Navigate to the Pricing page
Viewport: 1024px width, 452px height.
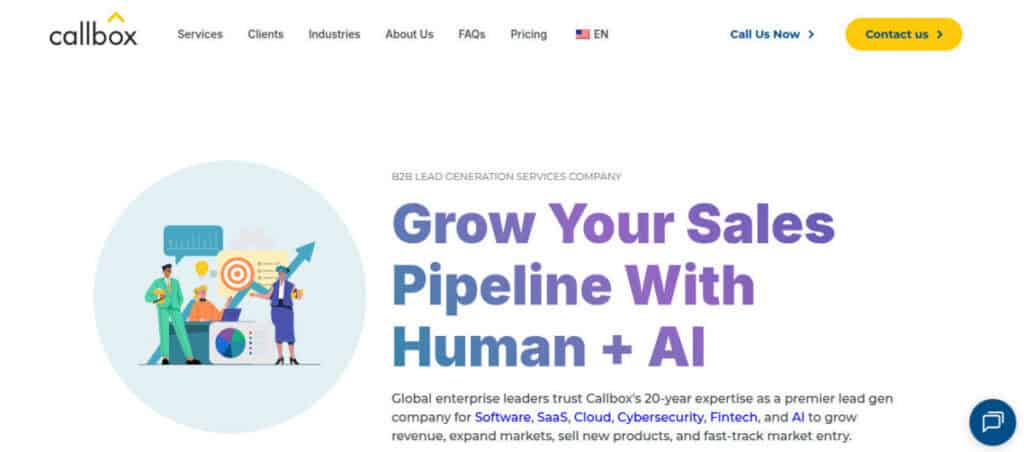pos(529,34)
